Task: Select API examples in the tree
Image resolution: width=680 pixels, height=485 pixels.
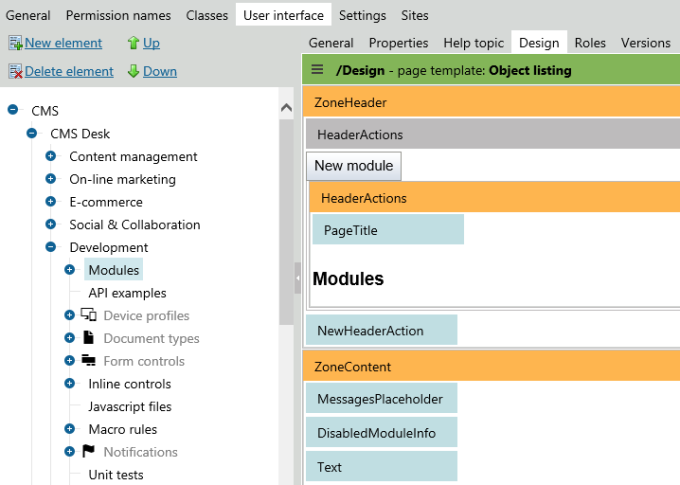Action: pyautogui.click(x=127, y=293)
